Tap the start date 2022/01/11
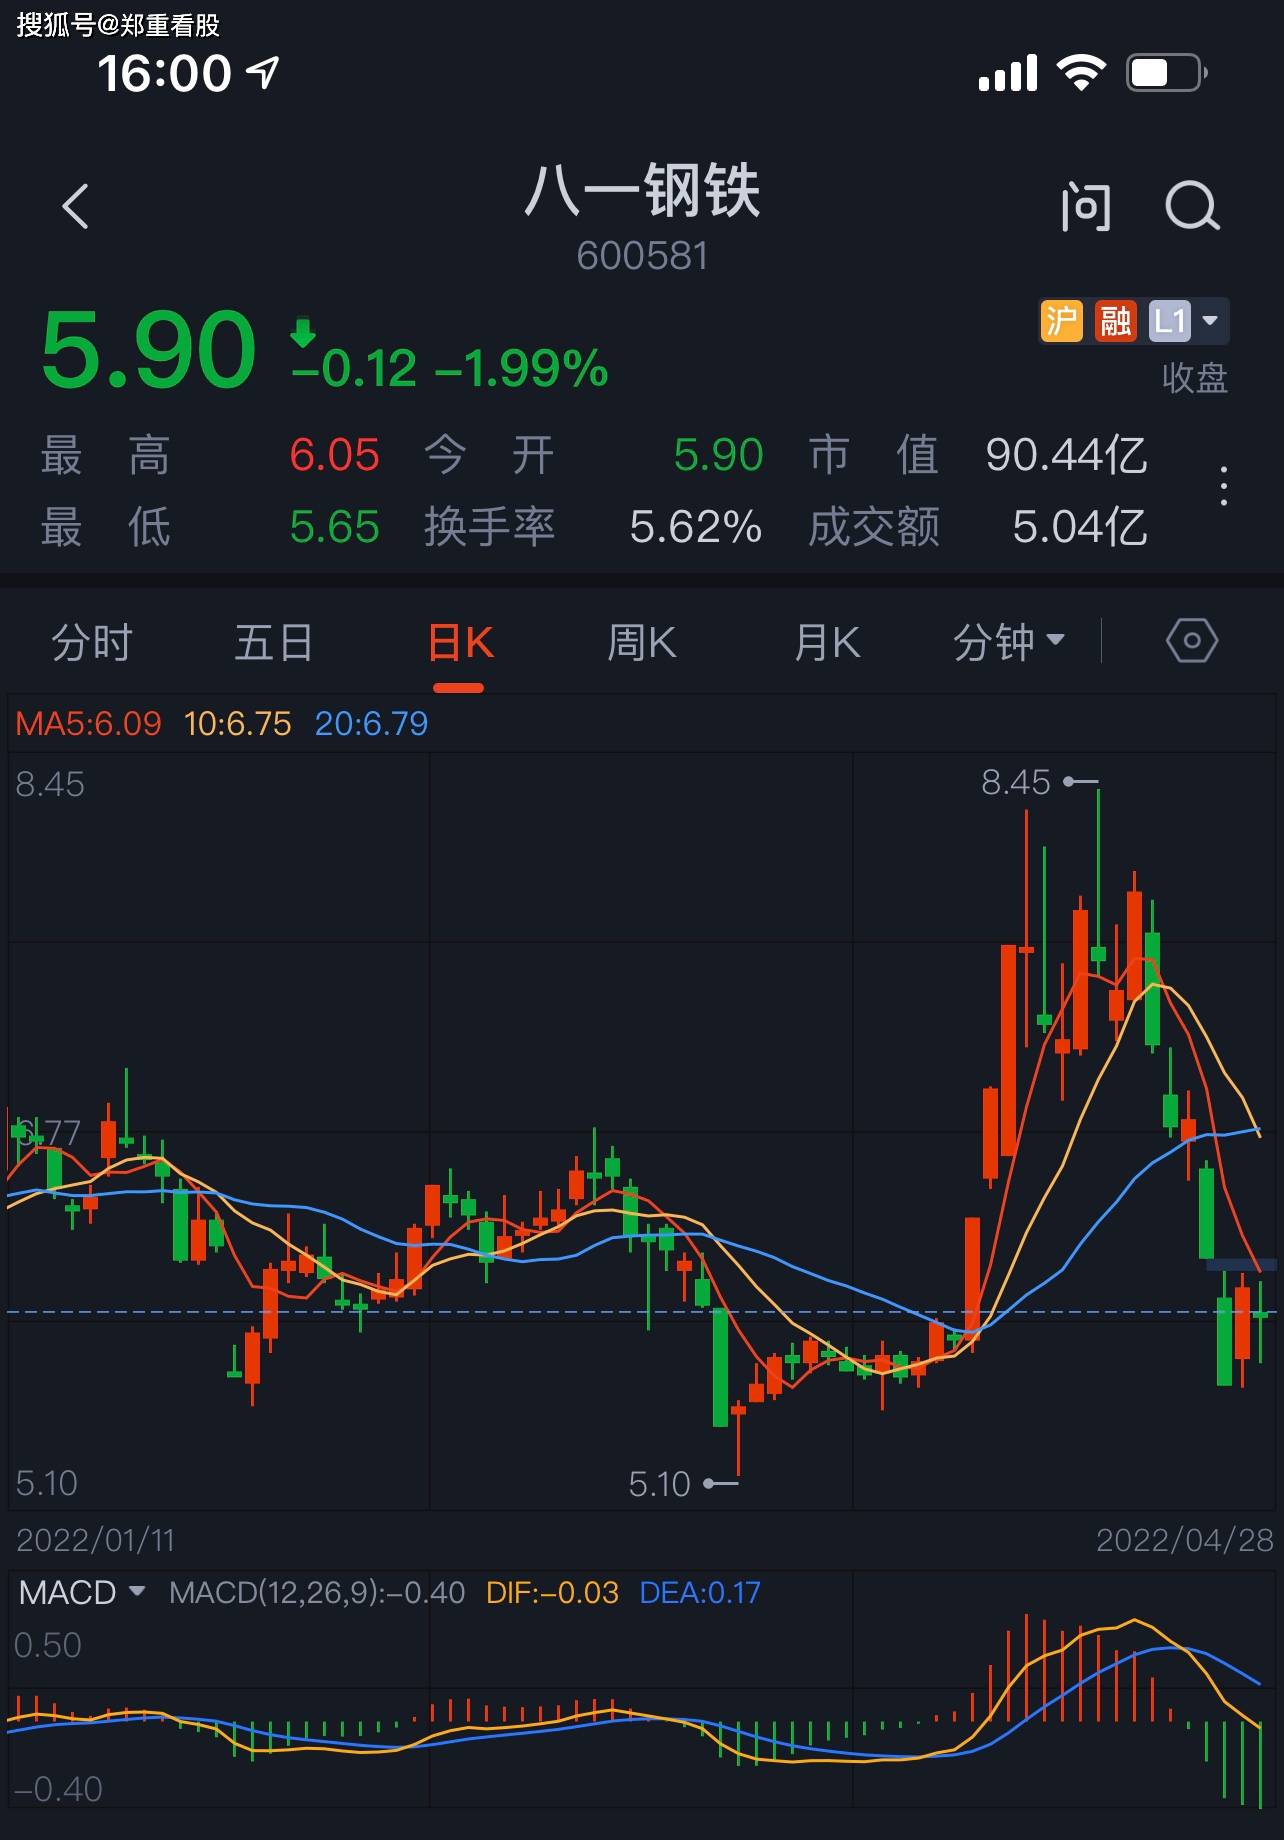The width and height of the screenshot is (1284, 1840). tap(95, 1539)
